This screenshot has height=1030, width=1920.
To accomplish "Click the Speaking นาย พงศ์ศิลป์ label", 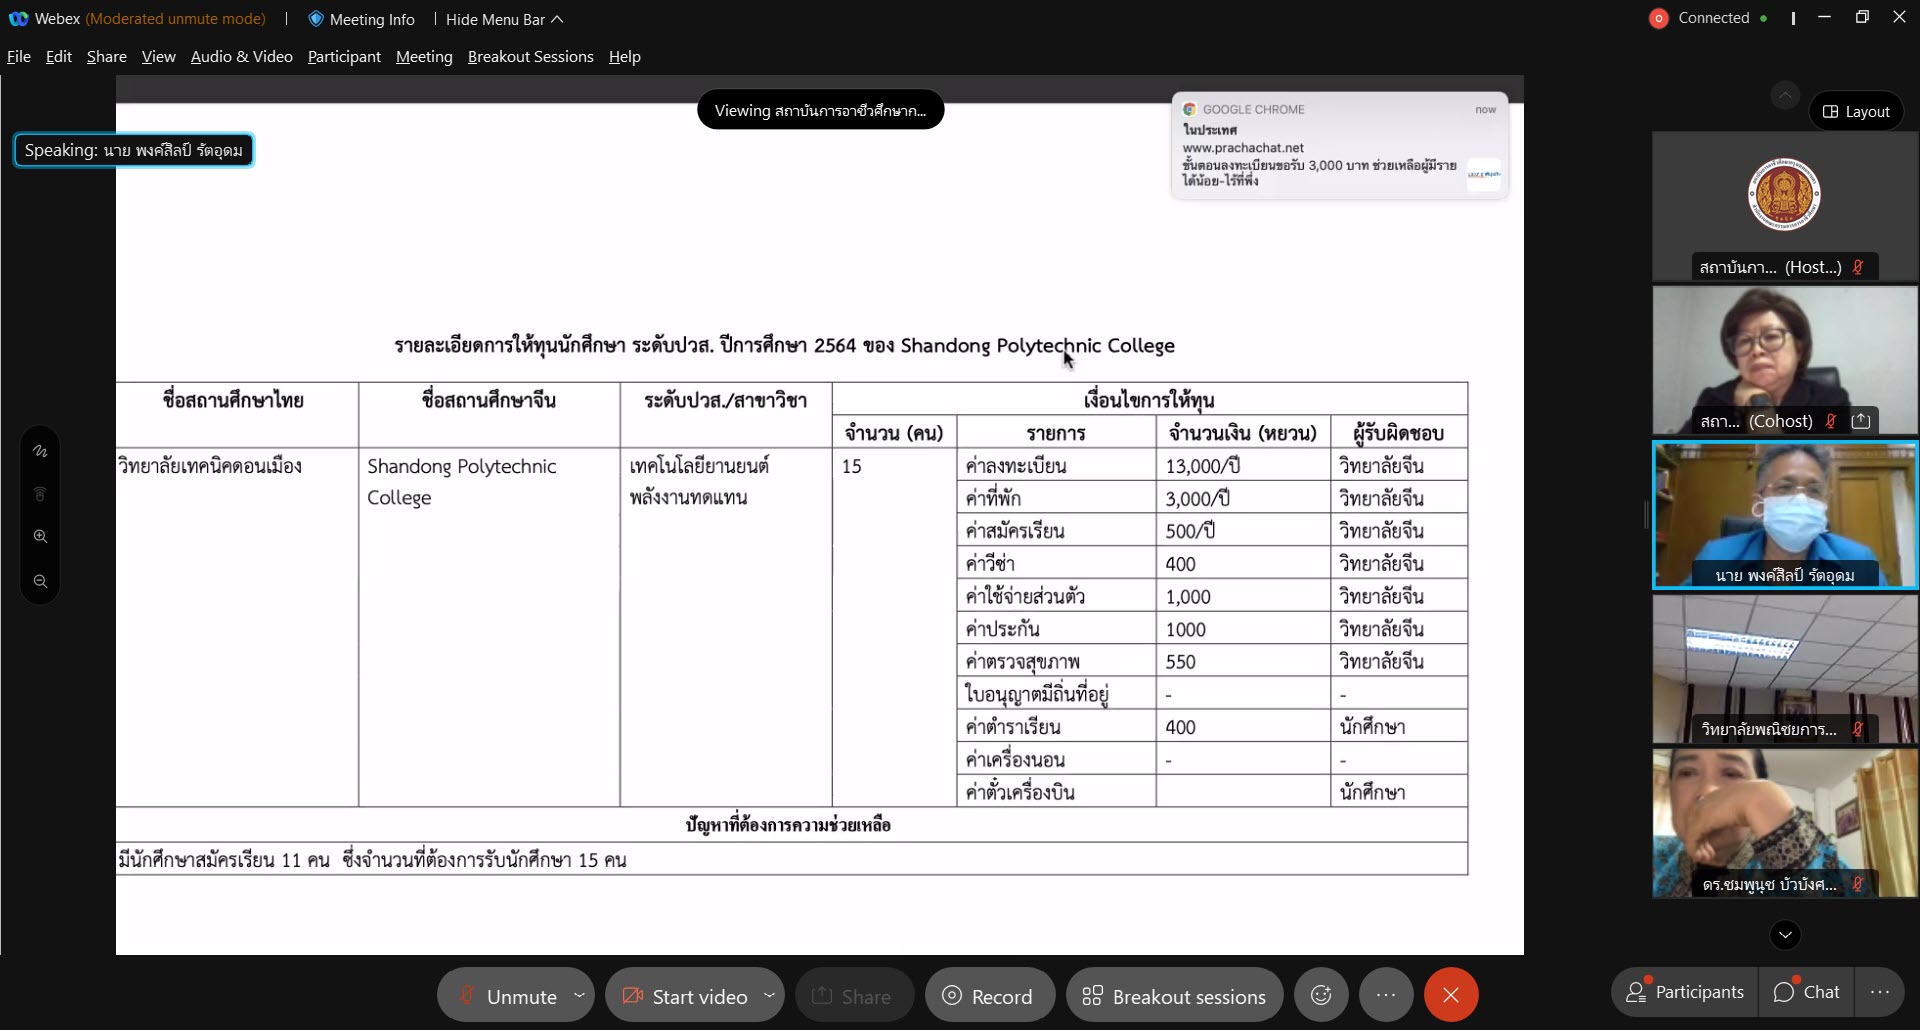I will point(134,150).
